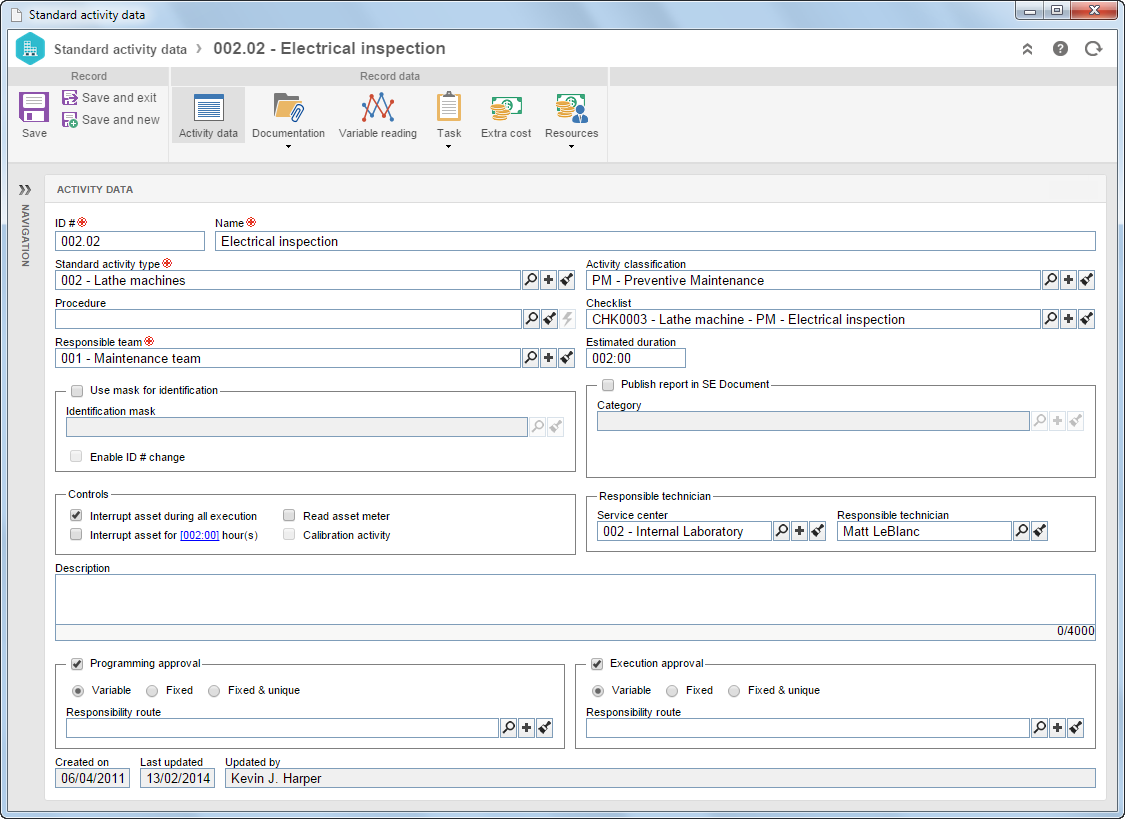Add a new Responsible team with plus
The image size is (1125, 819).
point(548,357)
